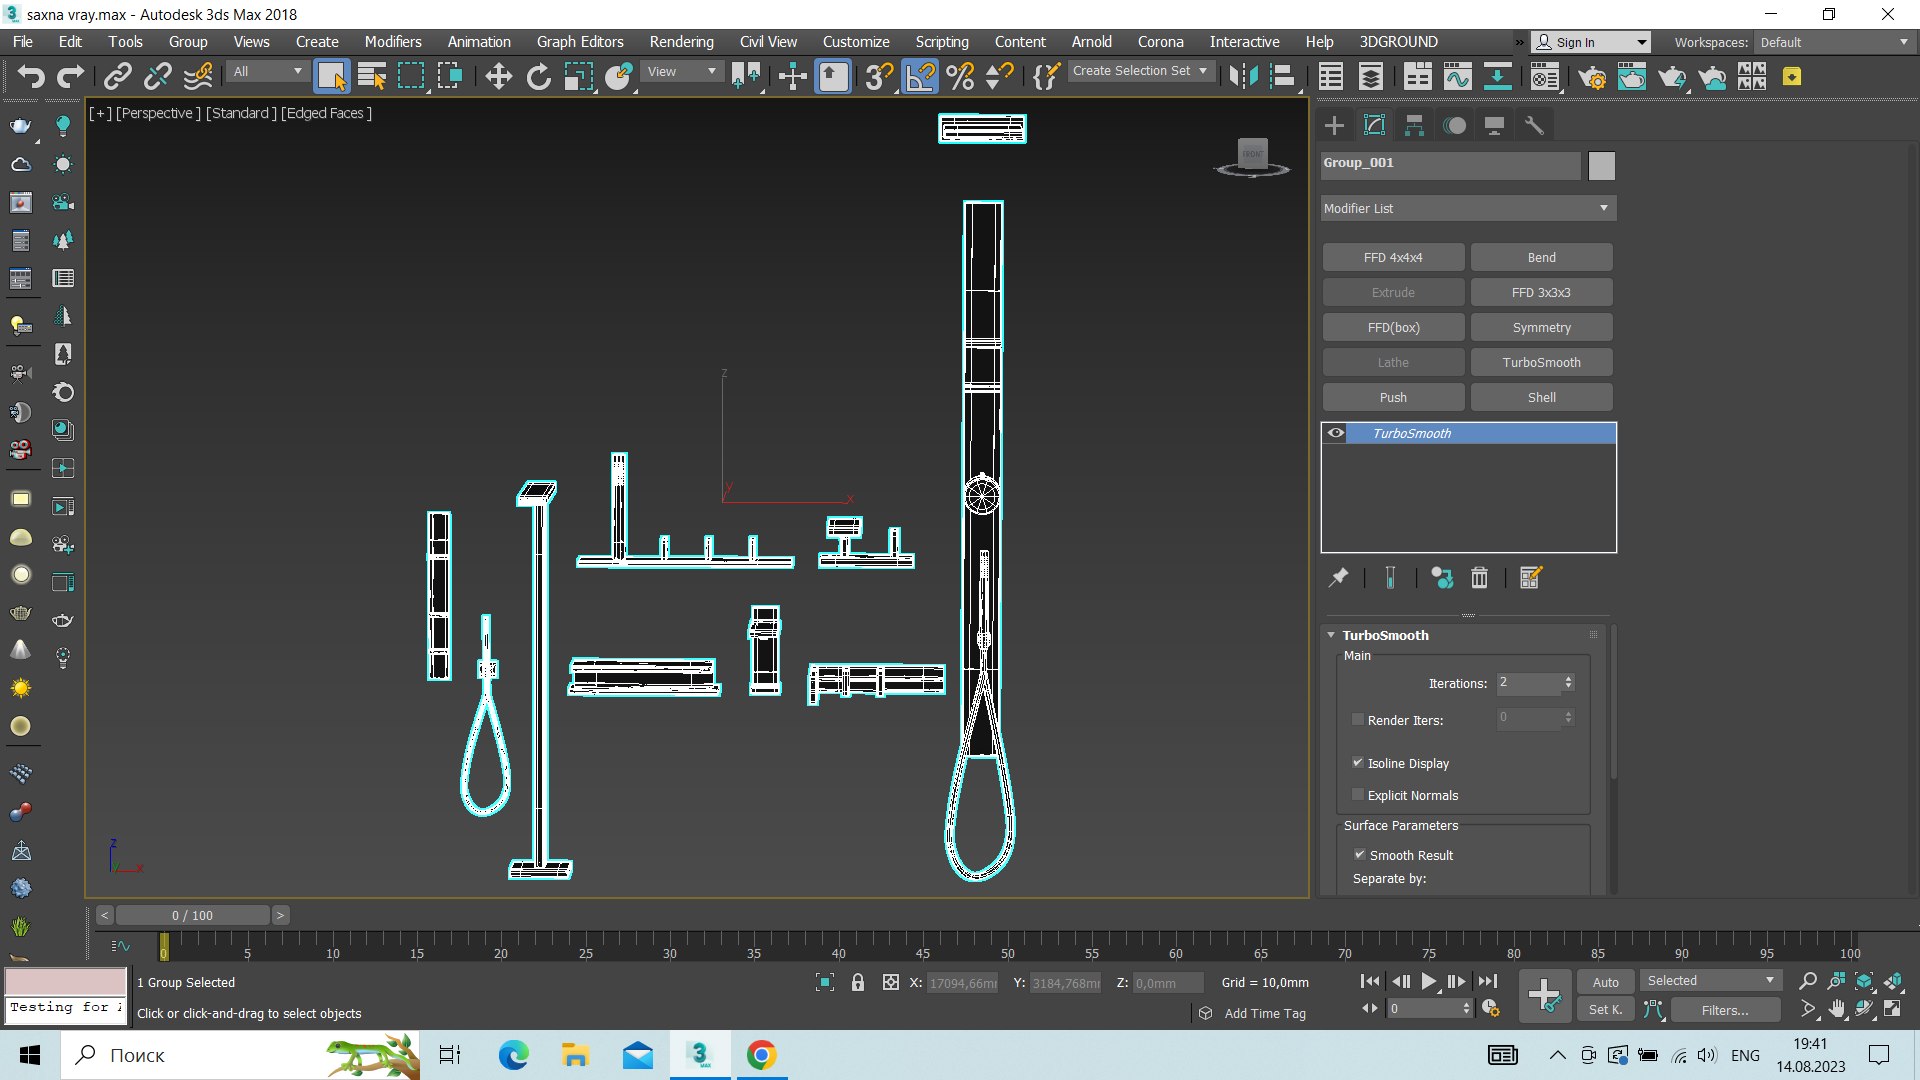
Task: Toggle TurboSmooth modifier eye visibility
Action: 1335,433
